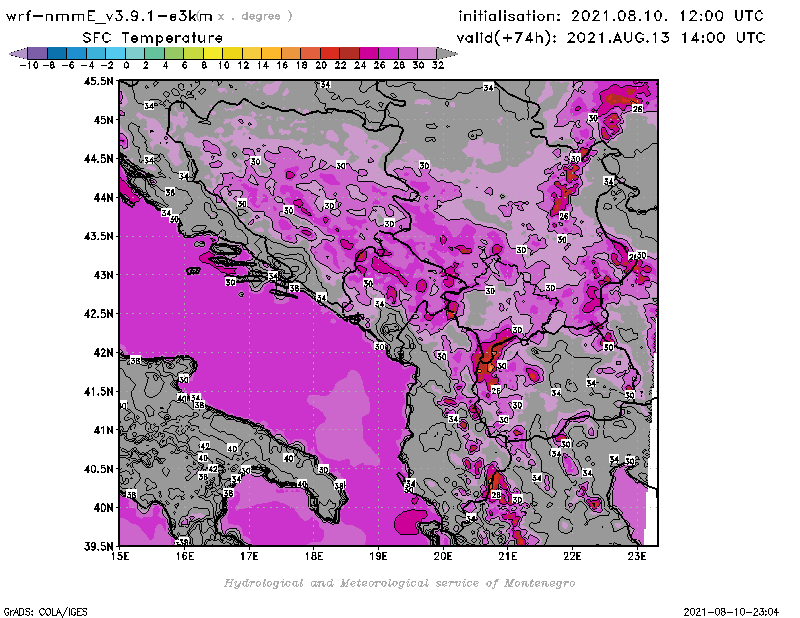
Task: Click the 'GrADS: COLA/IGES' footer label
Action: [x=45, y=611]
